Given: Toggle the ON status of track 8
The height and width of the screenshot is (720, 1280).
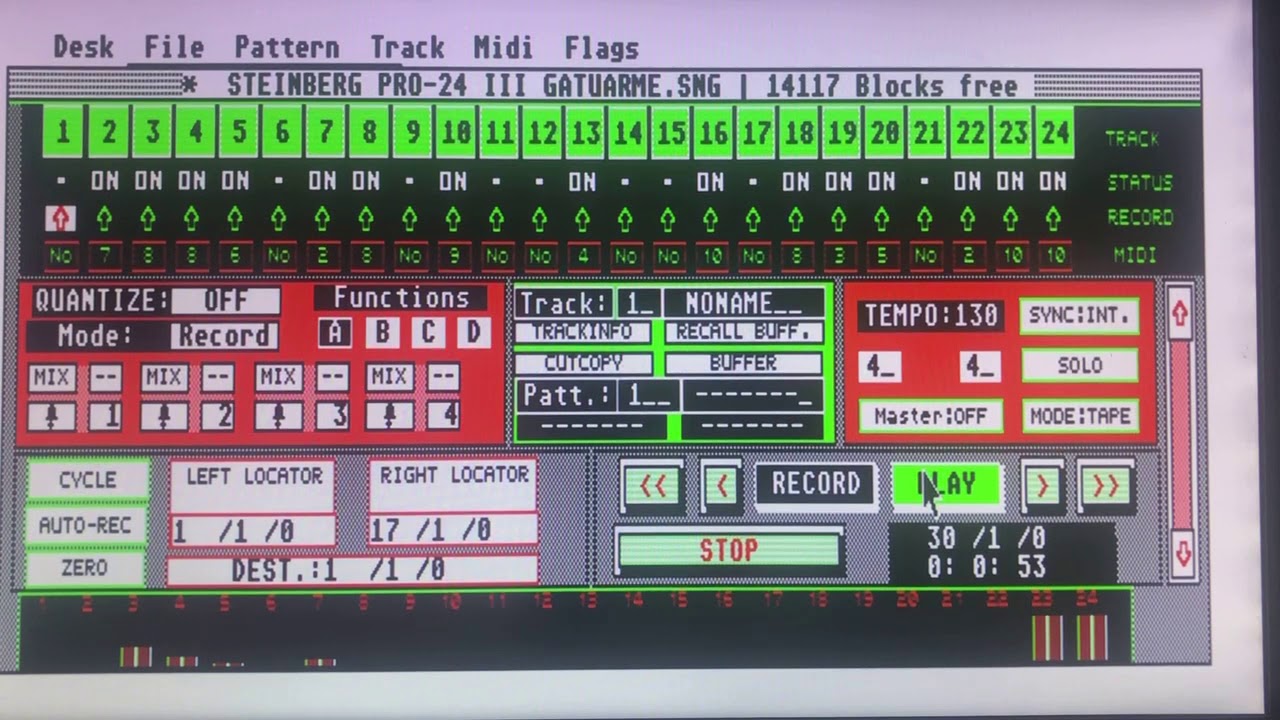Looking at the screenshot, I should click(x=366, y=181).
